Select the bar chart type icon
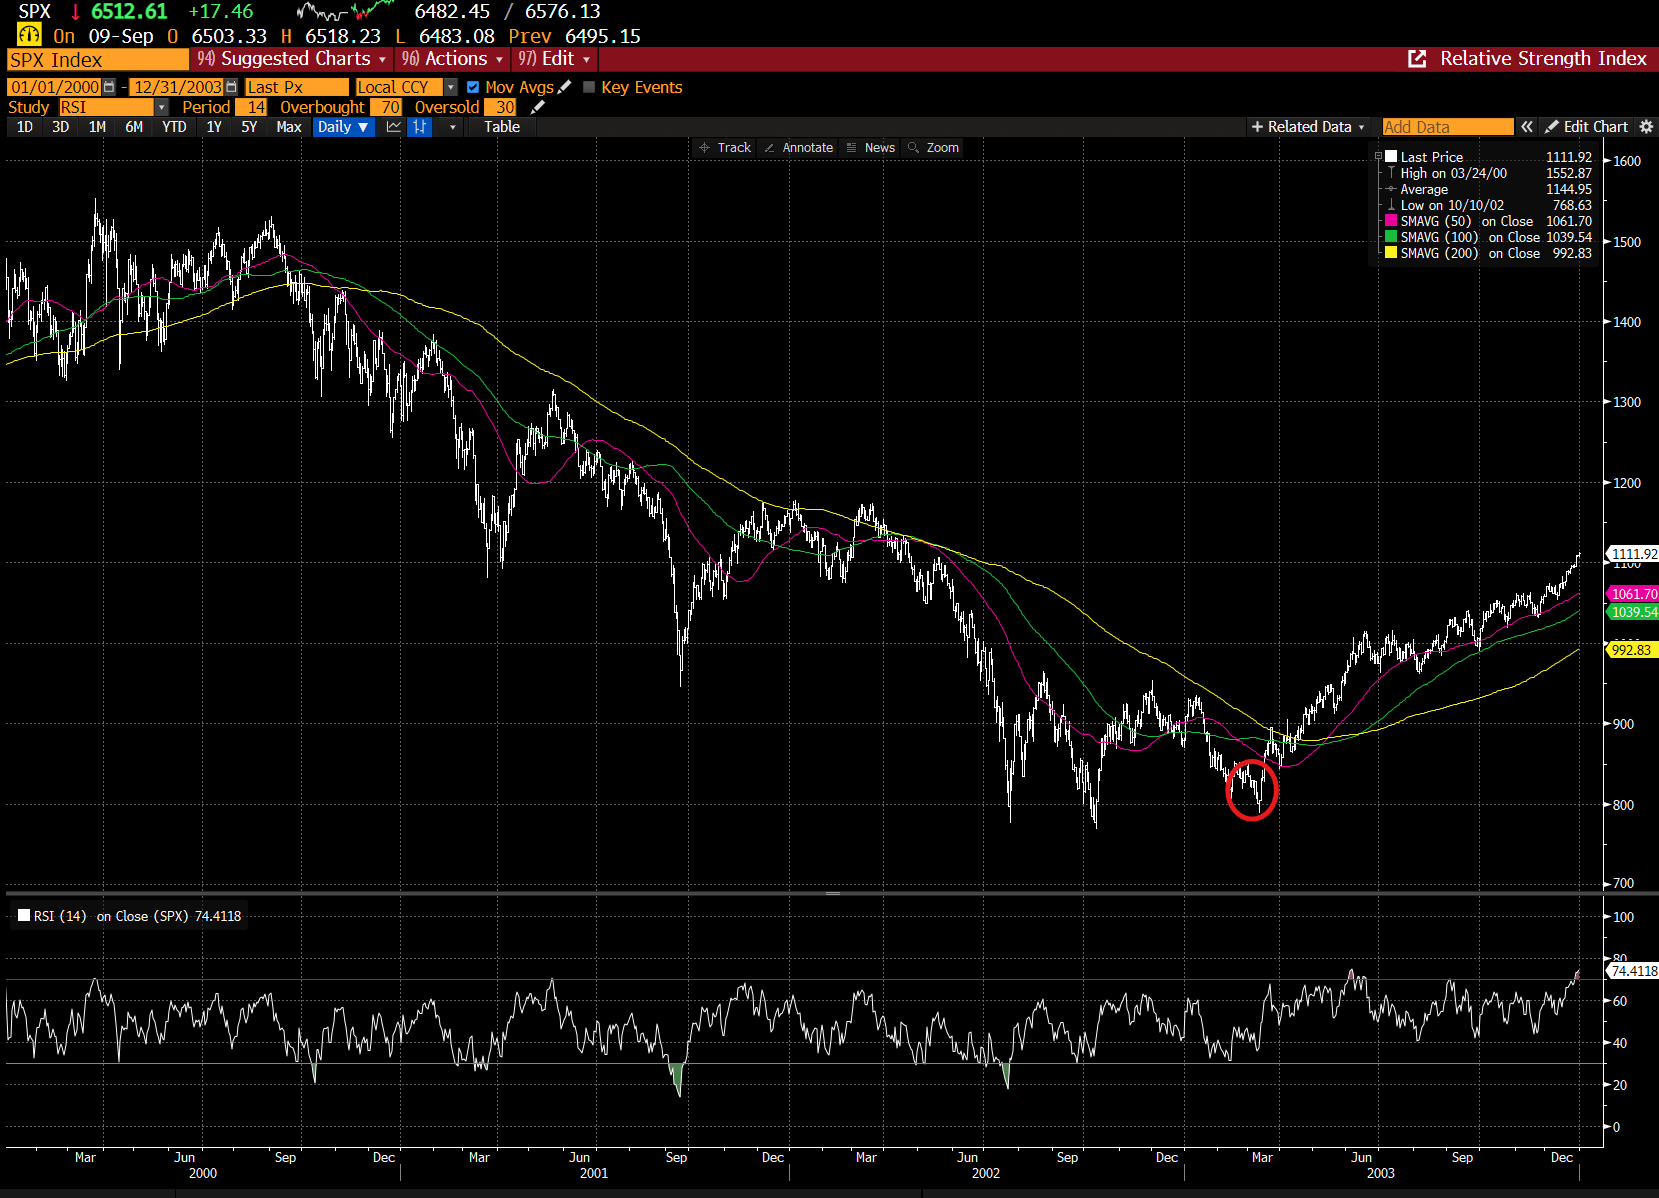1659x1198 pixels. coord(420,127)
